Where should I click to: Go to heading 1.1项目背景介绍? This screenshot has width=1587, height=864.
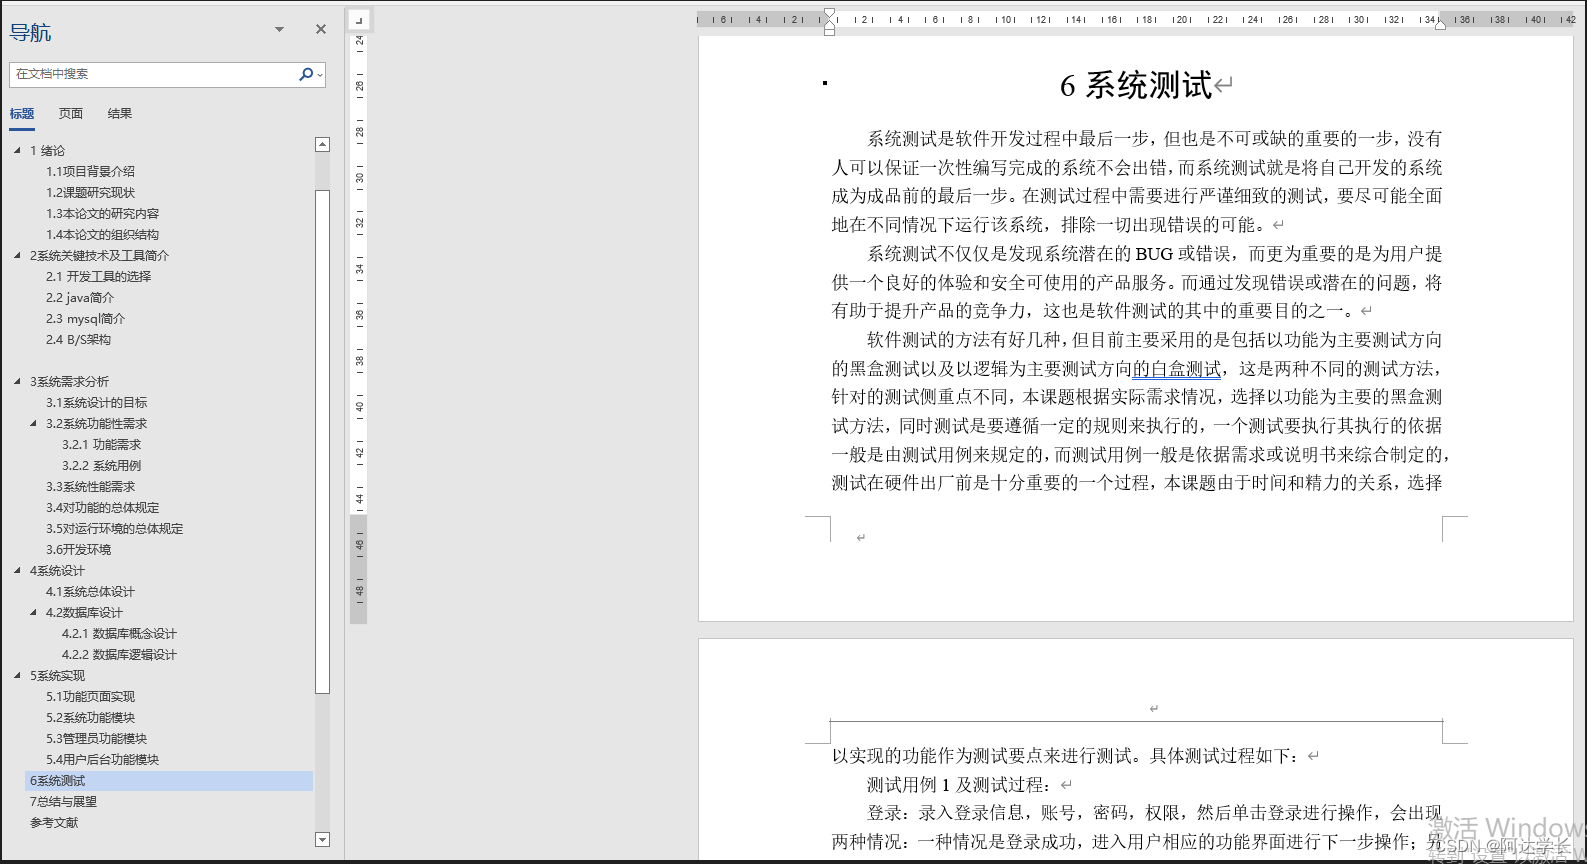tap(90, 172)
